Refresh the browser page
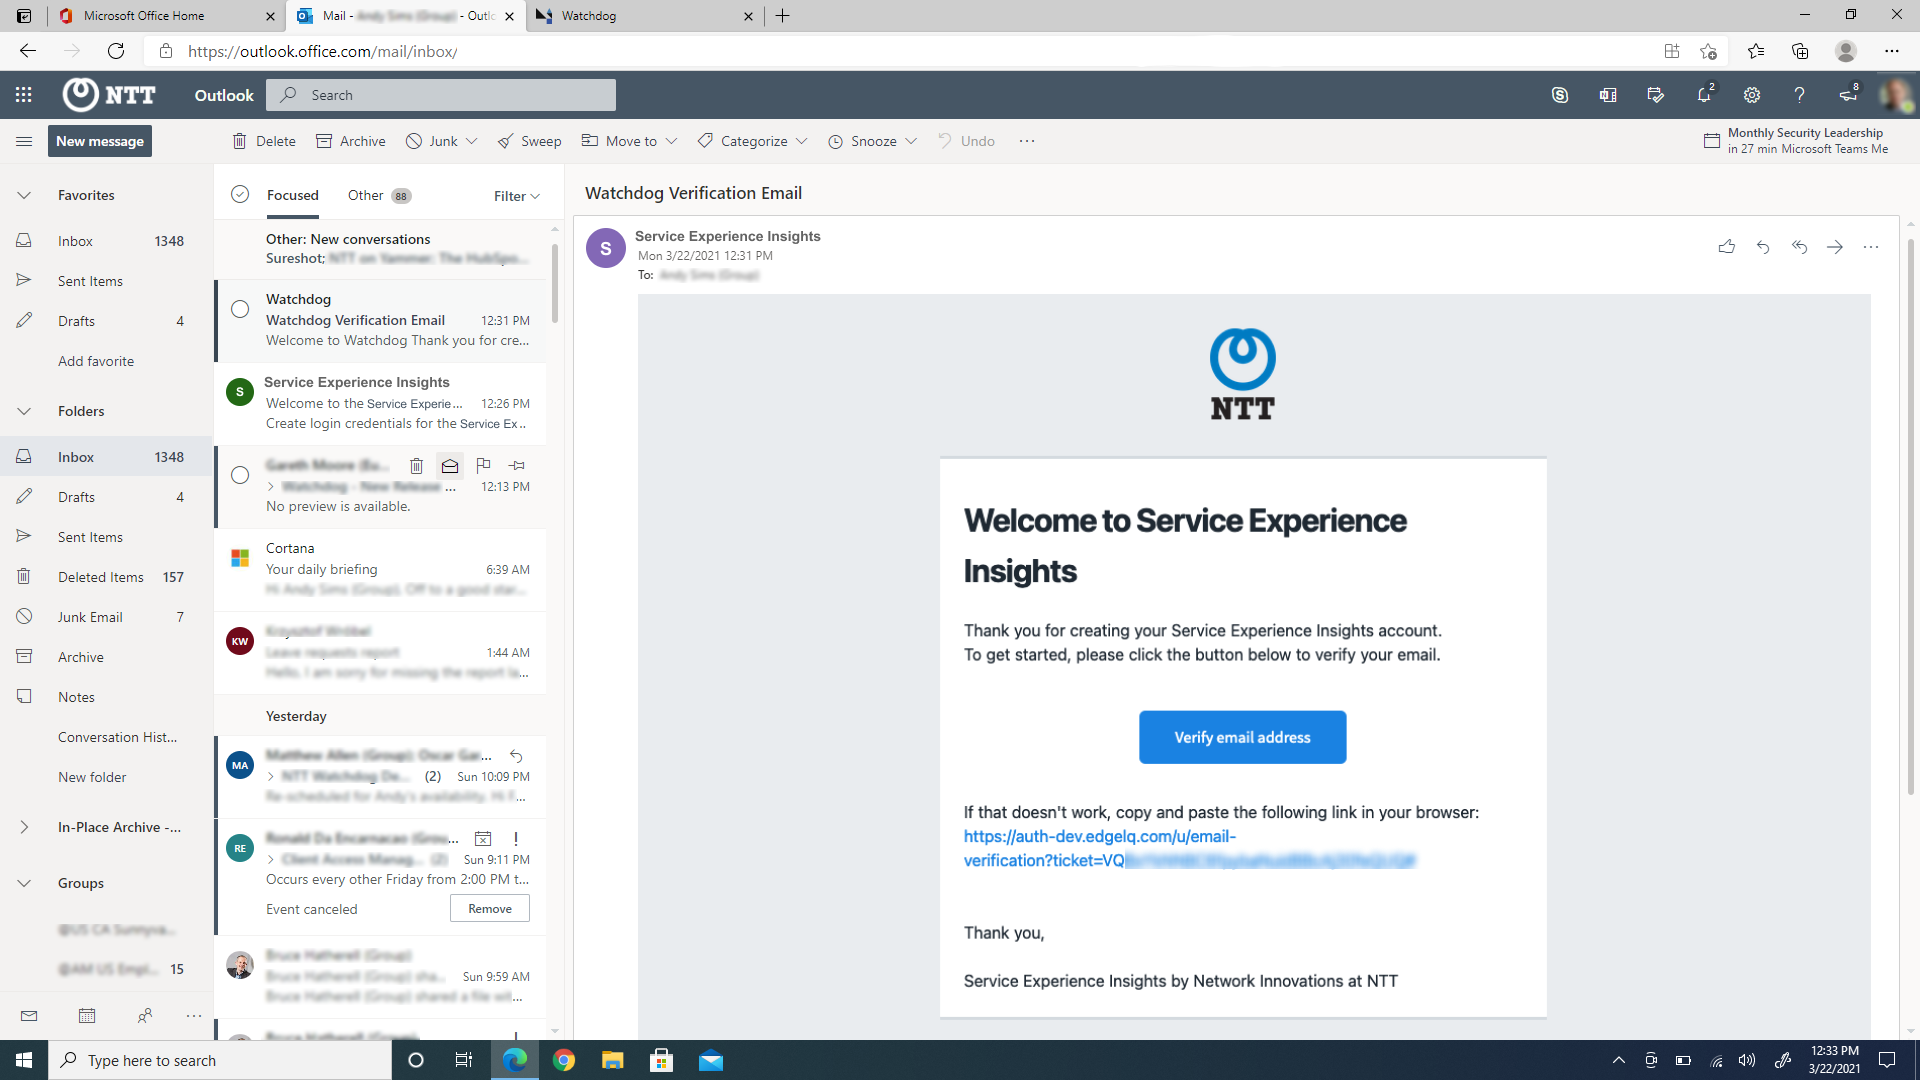The width and height of the screenshot is (1920, 1080). (x=116, y=51)
